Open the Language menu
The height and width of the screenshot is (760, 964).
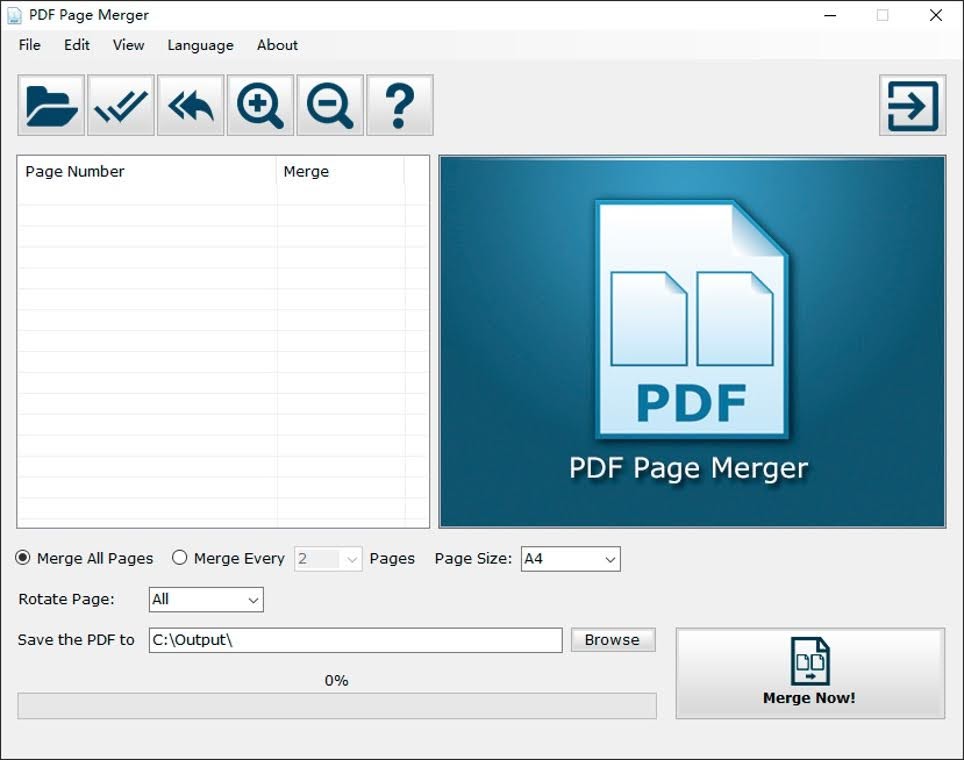(x=200, y=45)
